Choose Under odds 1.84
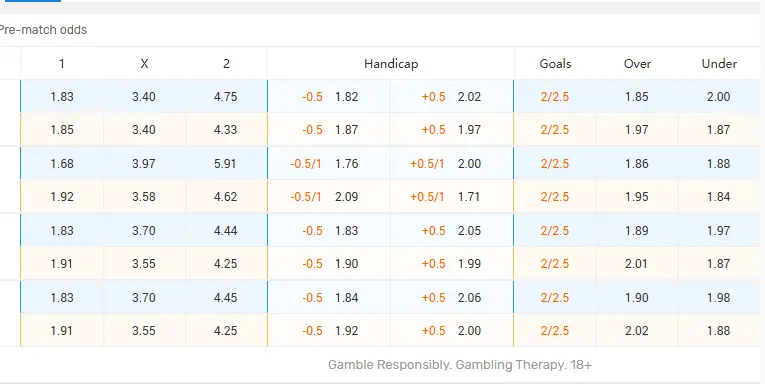Viewport: 765px width, 384px height. [719, 197]
